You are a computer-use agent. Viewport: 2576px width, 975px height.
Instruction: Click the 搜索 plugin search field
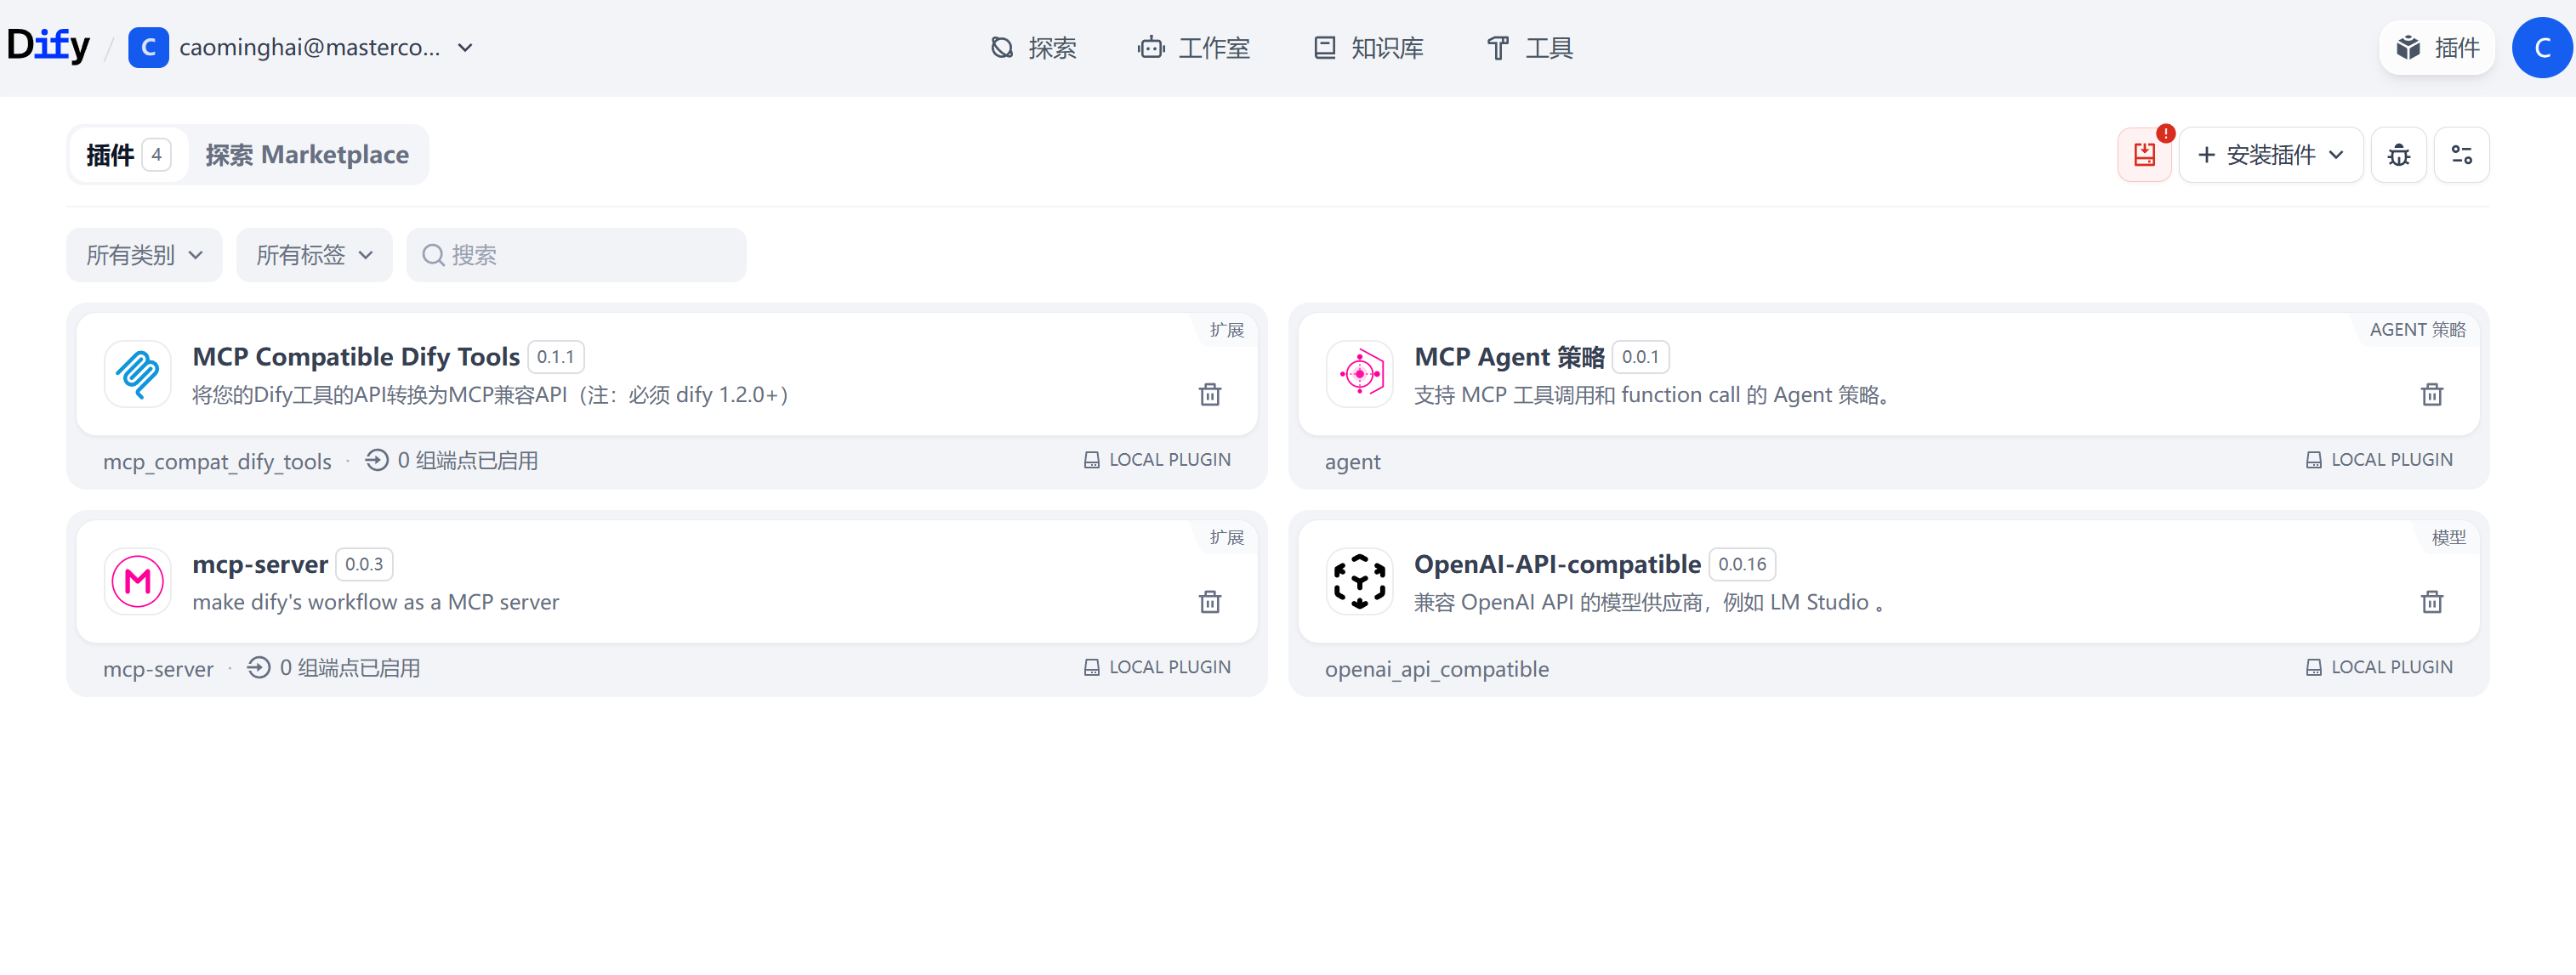click(x=576, y=255)
